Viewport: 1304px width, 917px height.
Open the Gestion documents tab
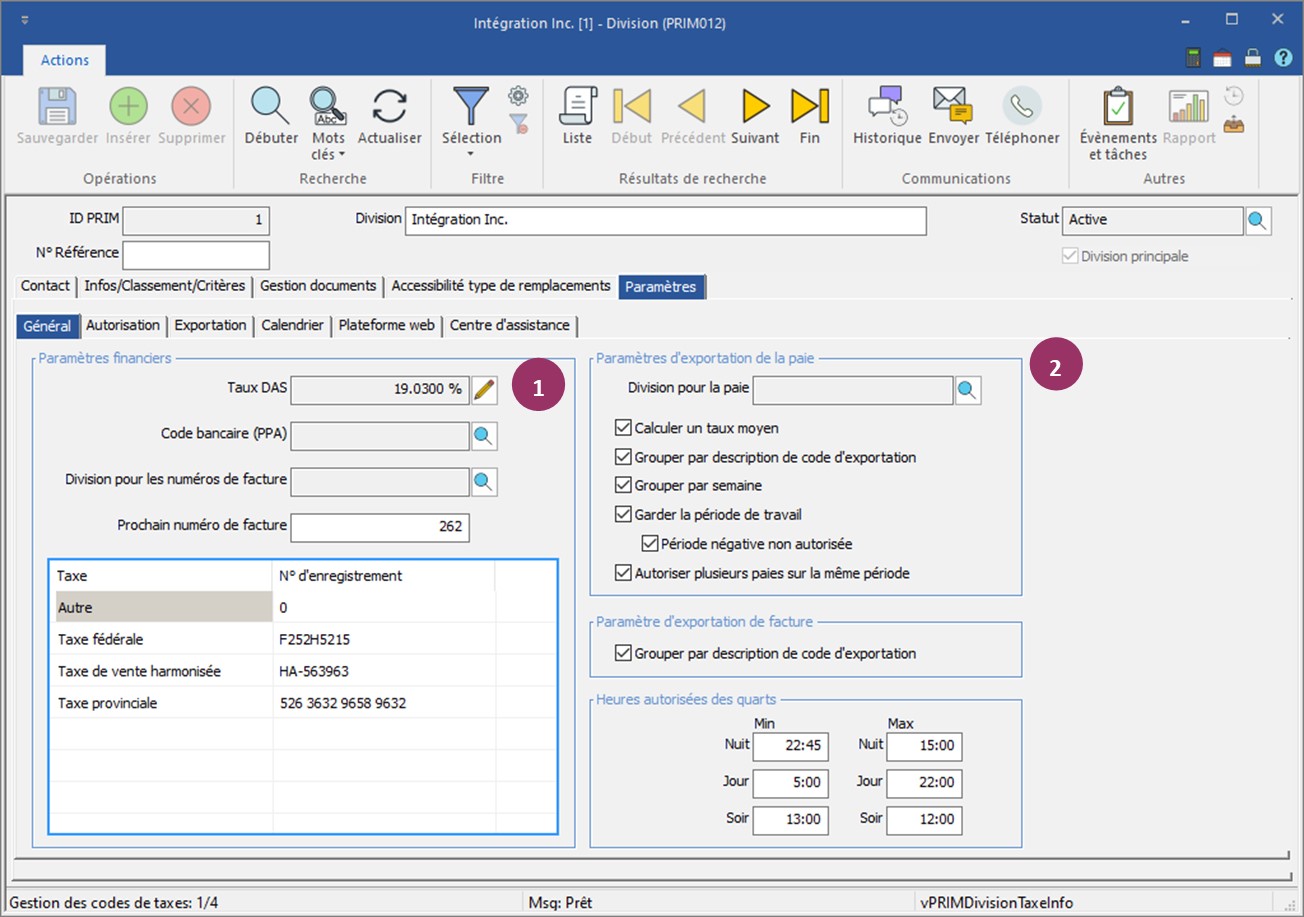pyautogui.click(x=318, y=286)
